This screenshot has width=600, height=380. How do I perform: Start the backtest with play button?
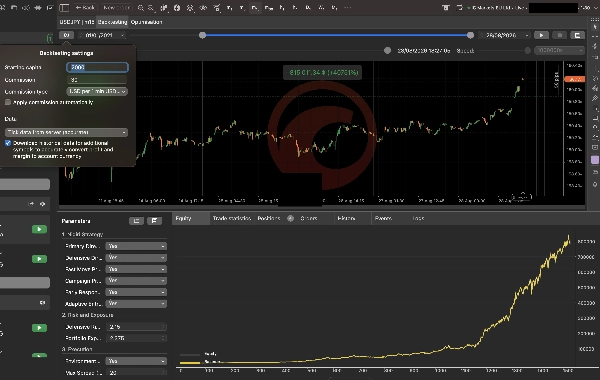(541, 35)
